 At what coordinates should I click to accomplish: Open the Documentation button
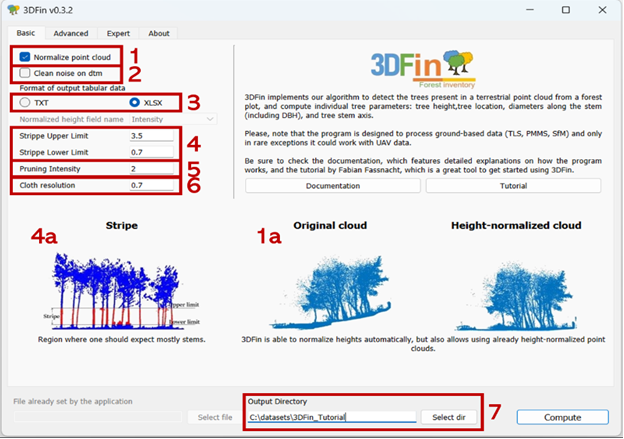coord(333,186)
